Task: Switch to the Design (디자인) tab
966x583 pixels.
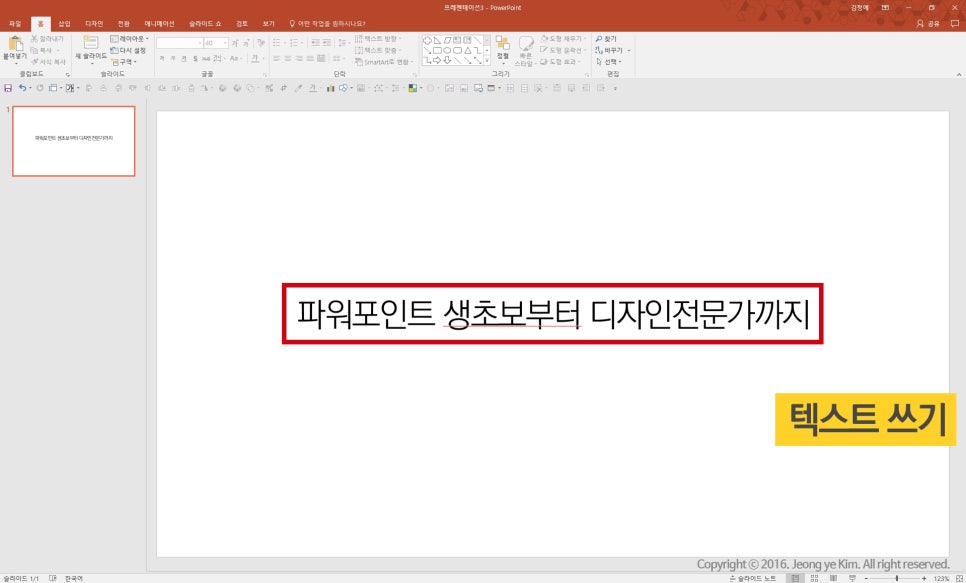Action: point(94,23)
